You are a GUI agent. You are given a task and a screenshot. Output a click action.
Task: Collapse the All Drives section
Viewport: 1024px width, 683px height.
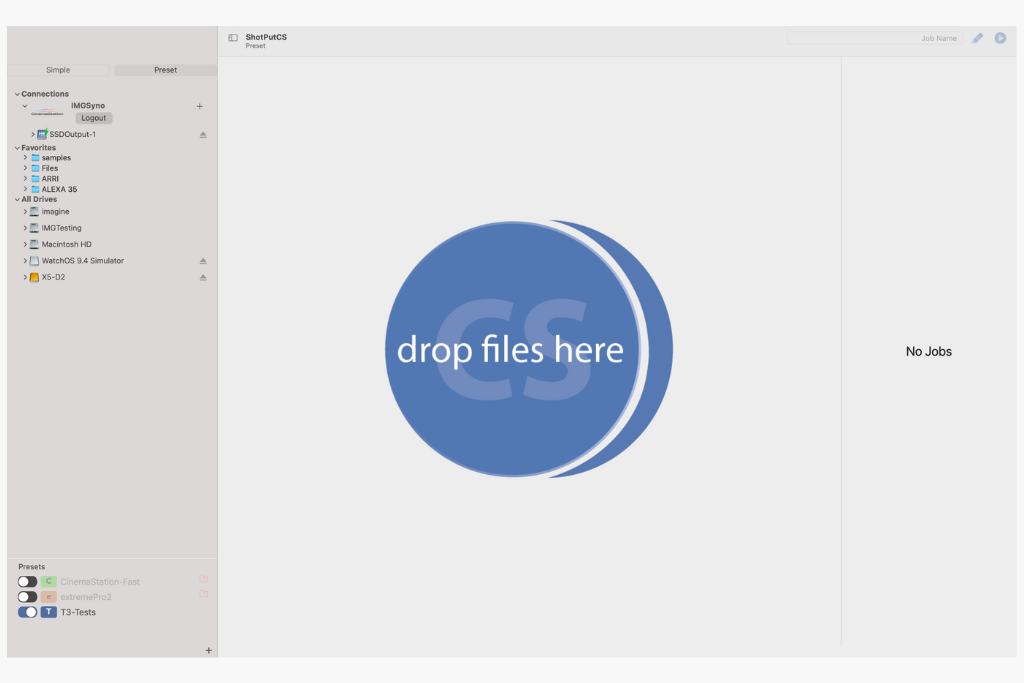point(17,200)
